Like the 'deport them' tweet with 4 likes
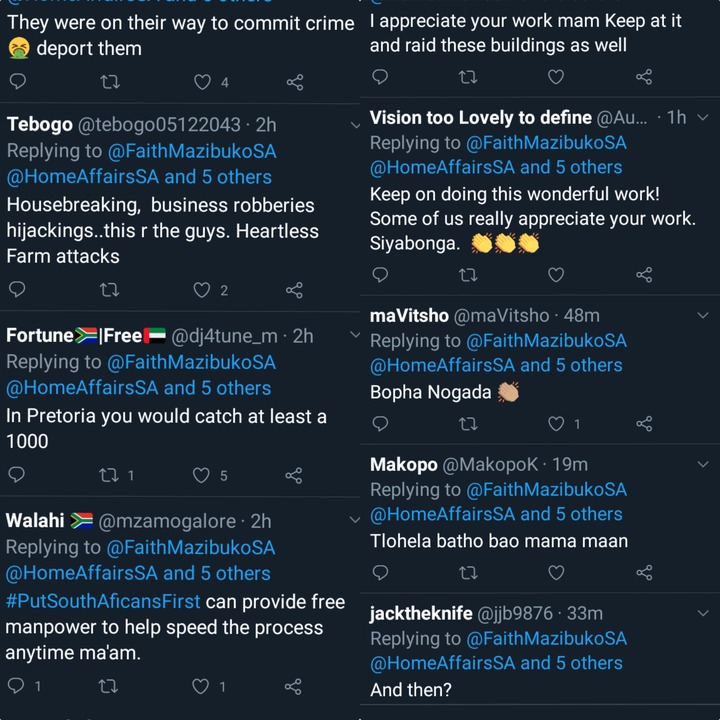This screenshot has width=720, height=720. 202,82
